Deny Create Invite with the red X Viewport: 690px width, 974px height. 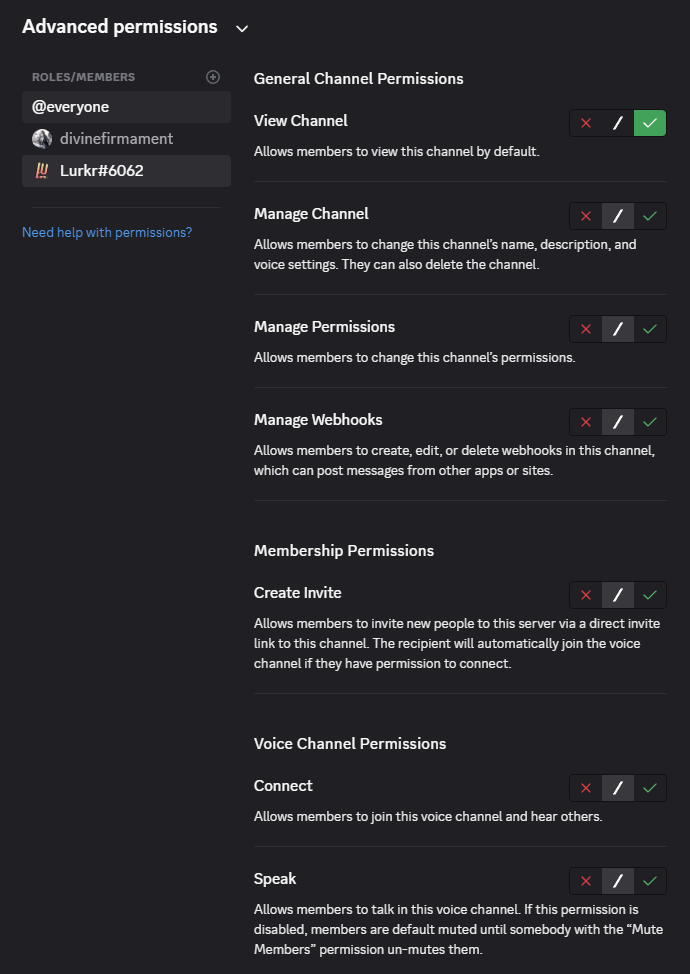pyautogui.click(x=586, y=595)
